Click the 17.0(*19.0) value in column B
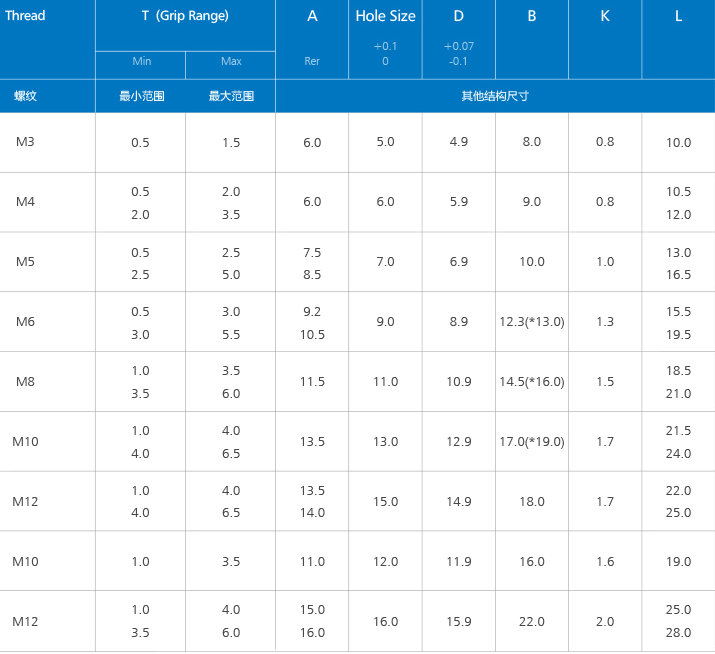Screen dimensions: 715x654 pos(532,442)
